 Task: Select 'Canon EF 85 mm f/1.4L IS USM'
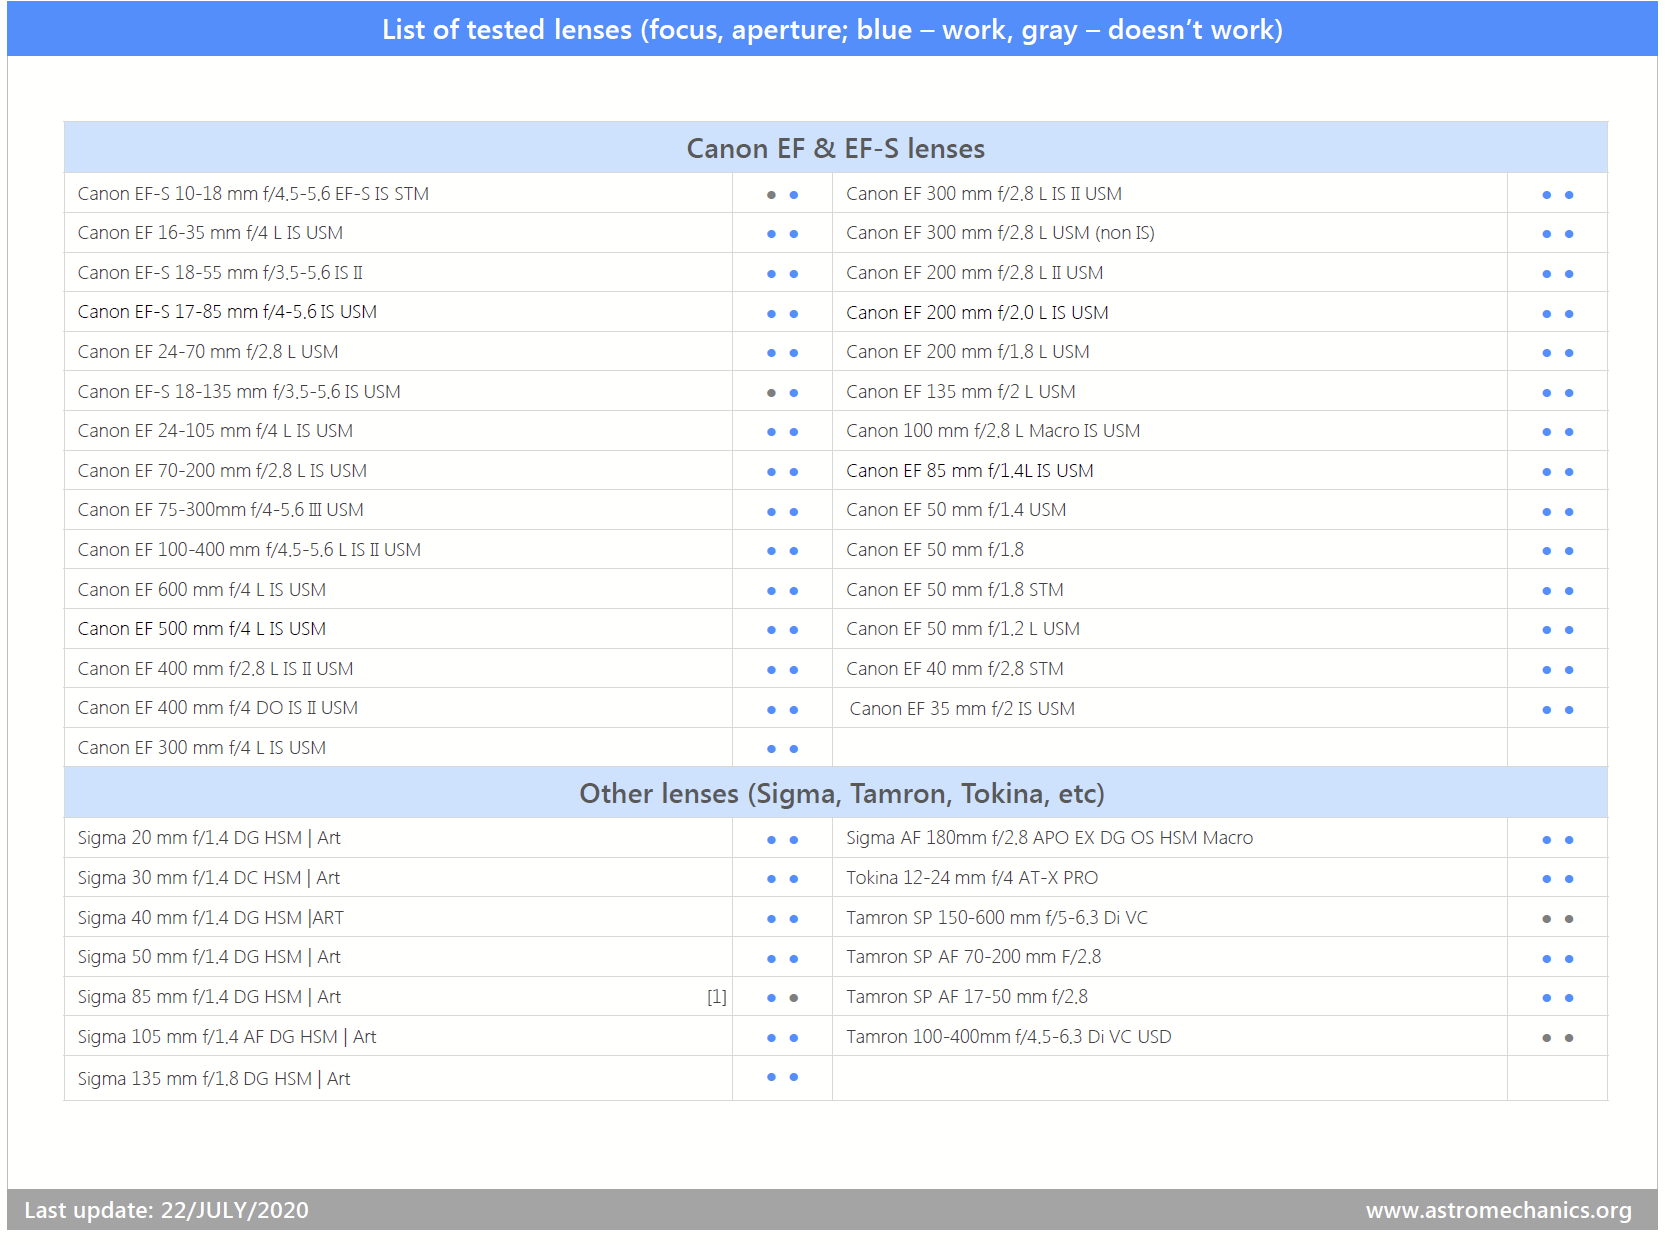(970, 471)
